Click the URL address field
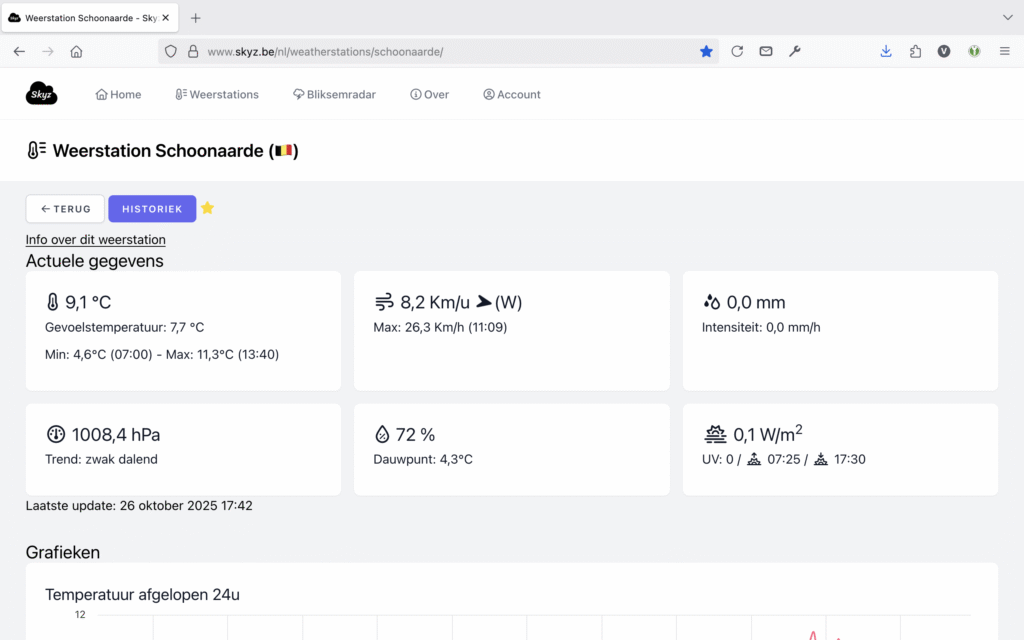The height and width of the screenshot is (640, 1024). pos(440,51)
